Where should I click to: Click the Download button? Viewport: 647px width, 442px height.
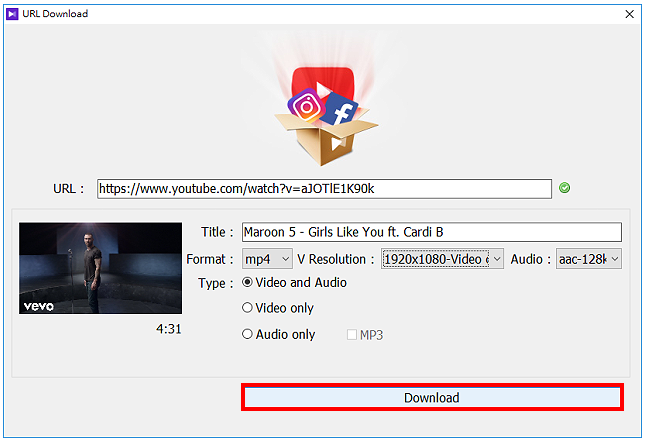(432, 397)
